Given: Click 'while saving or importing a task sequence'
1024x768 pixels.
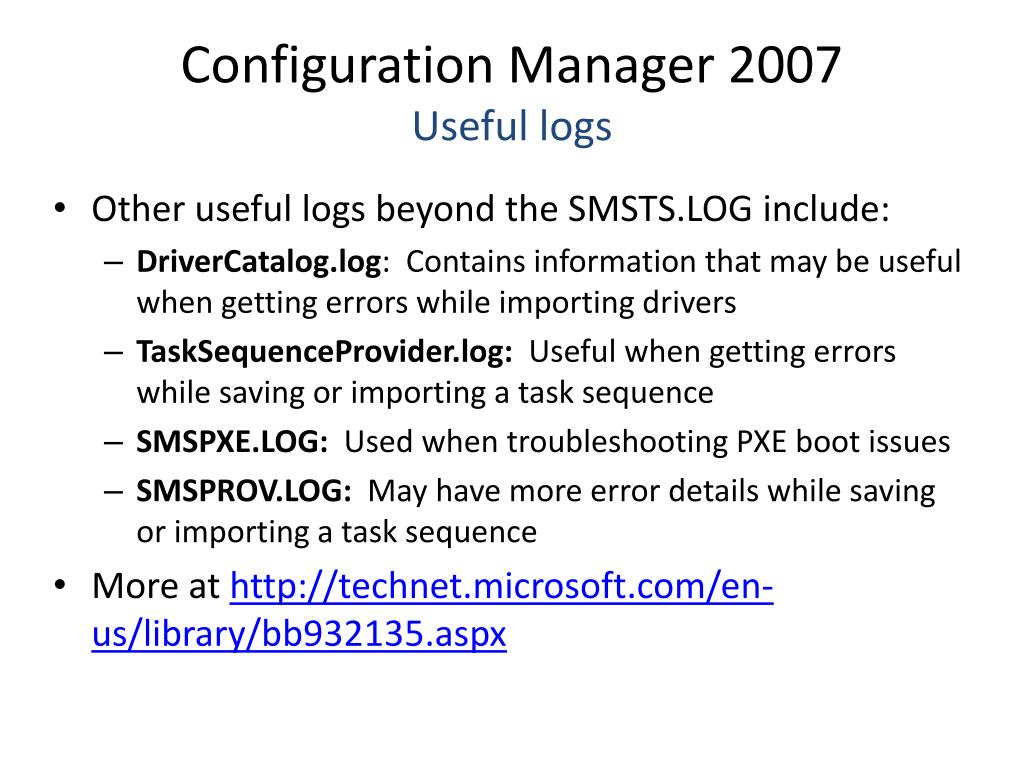Looking at the screenshot, I should click(425, 393).
